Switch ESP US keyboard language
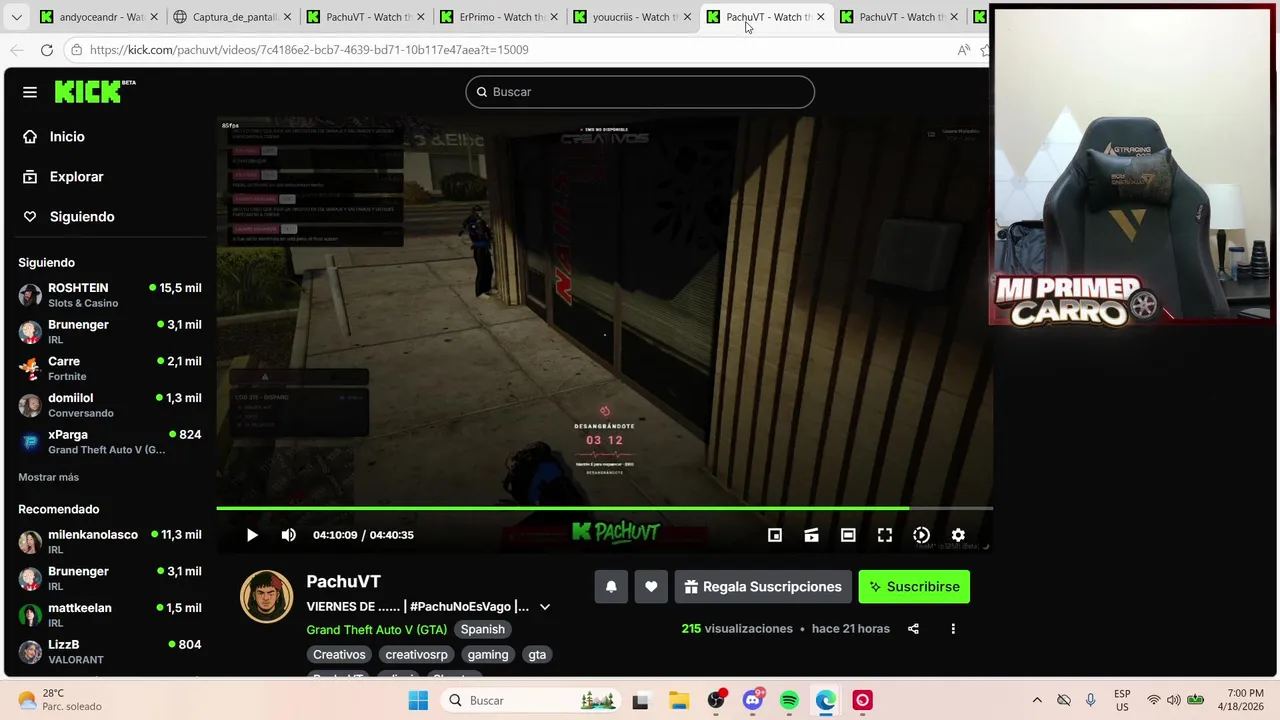 point(1122,700)
